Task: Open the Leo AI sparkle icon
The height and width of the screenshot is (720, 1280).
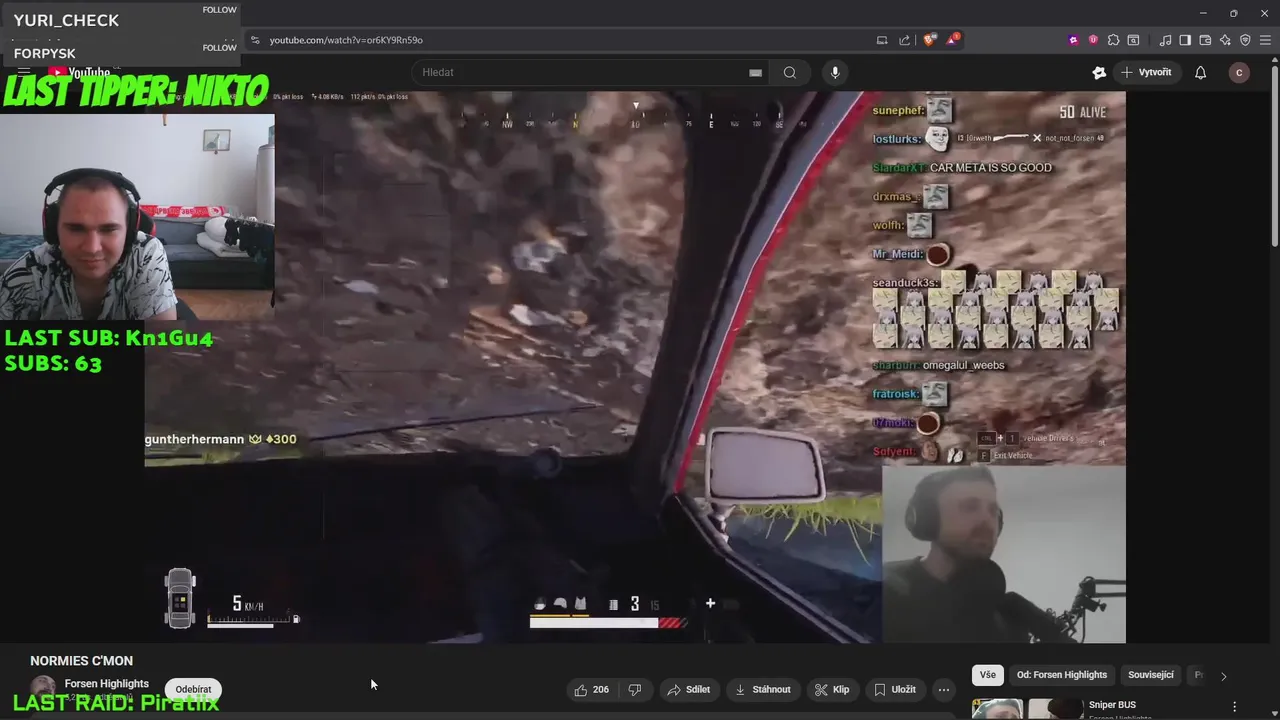Action: point(1225,40)
